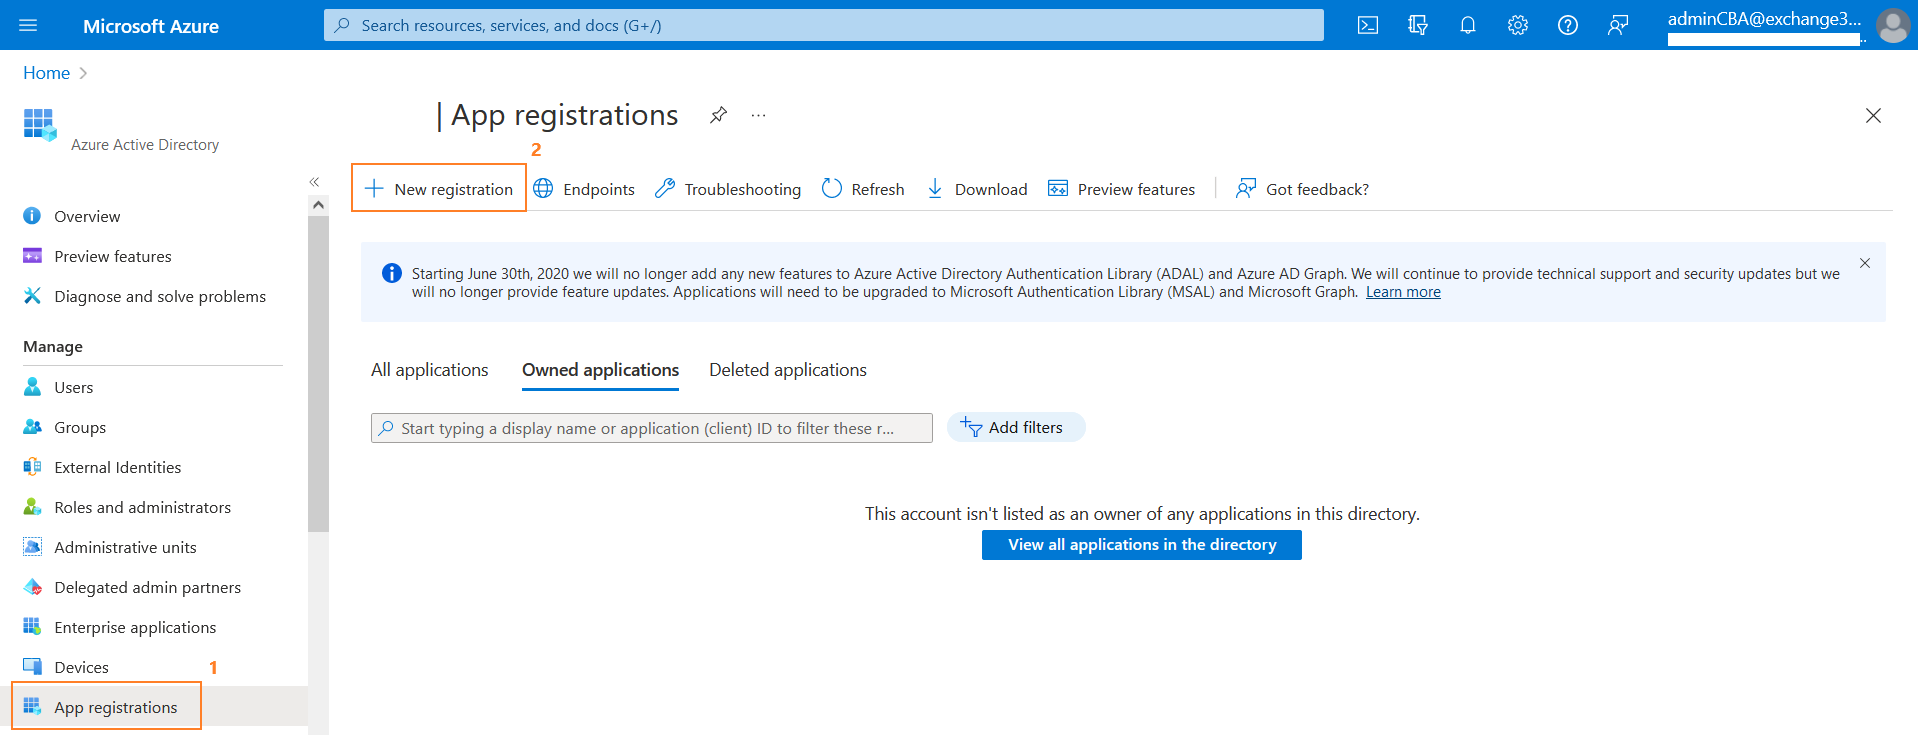Image resolution: width=1918 pixels, height=735 pixels.
Task: Click Got feedback? in toolbar
Action: [x=1302, y=189]
